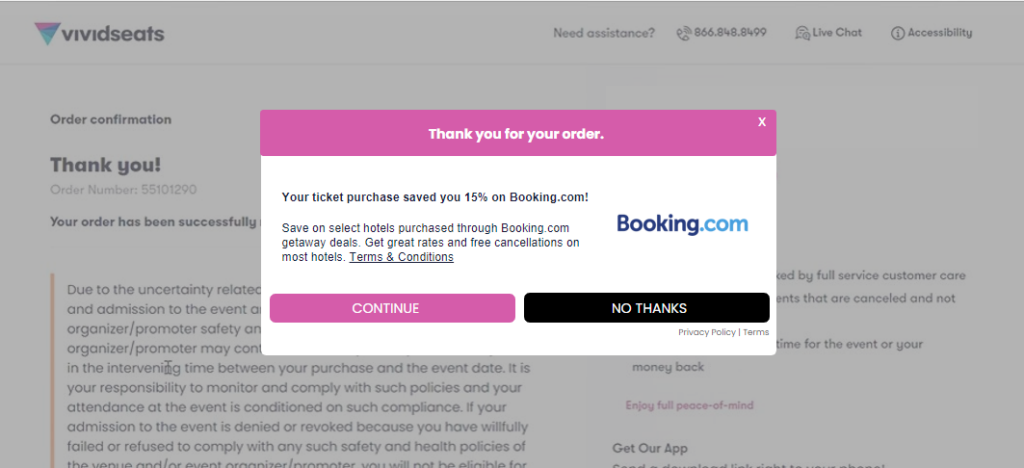Open the Accessibility text link
The width and height of the screenshot is (1024, 468).
pyautogui.click(x=939, y=33)
